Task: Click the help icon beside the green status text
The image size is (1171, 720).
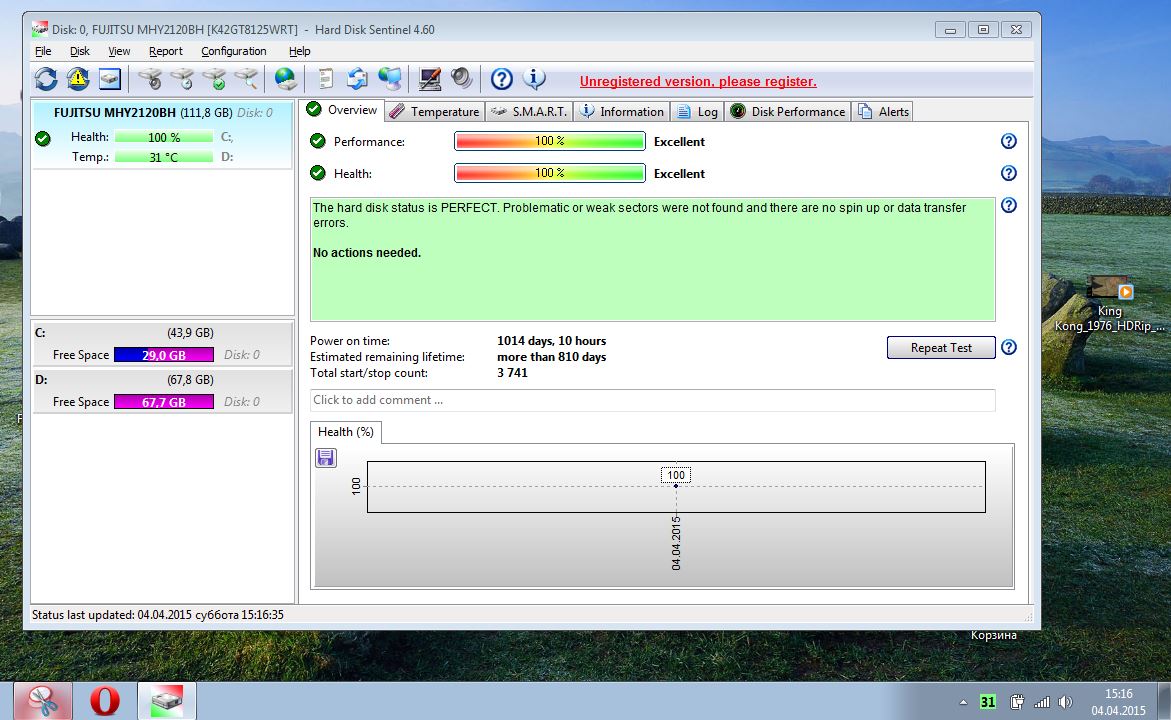Action: (x=1008, y=205)
